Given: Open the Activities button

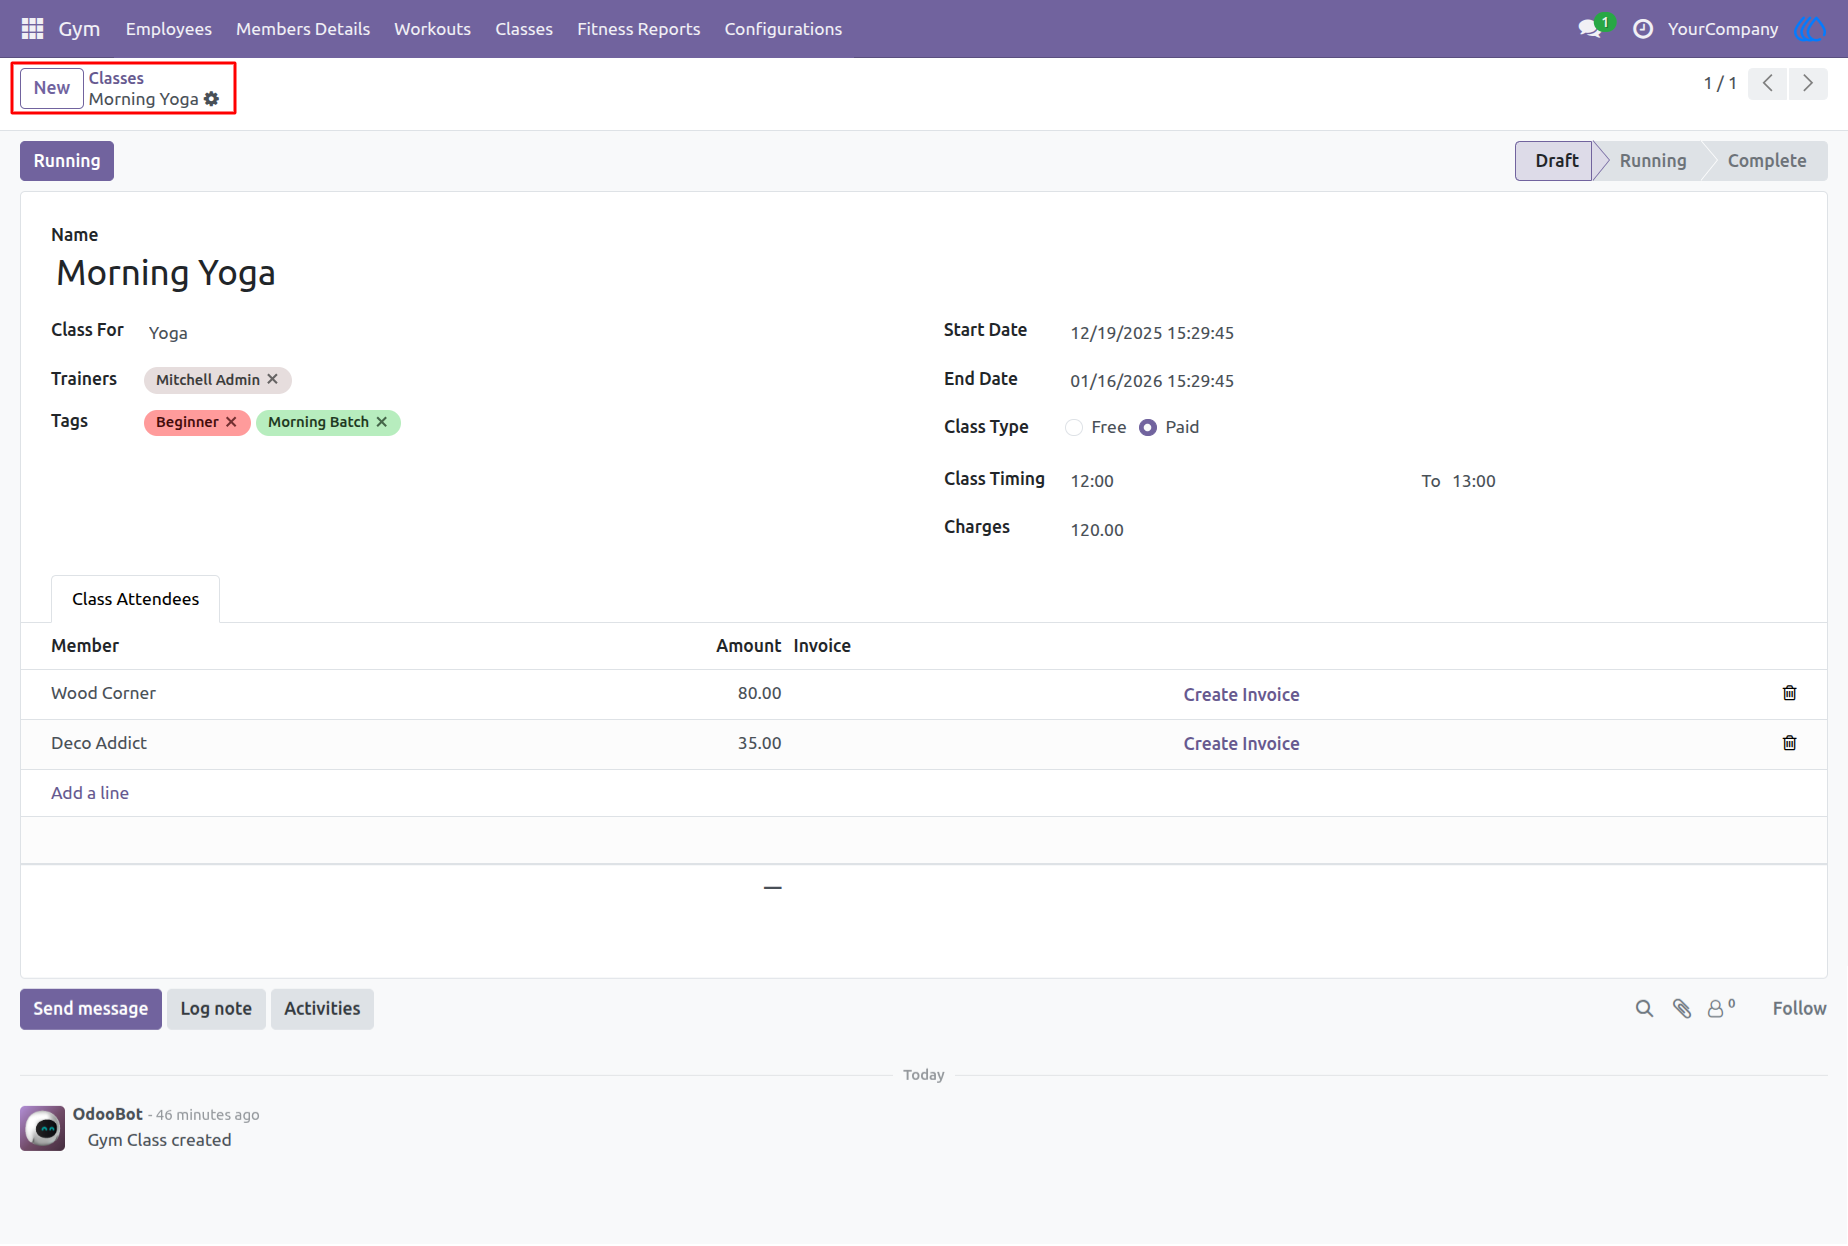Looking at the screenshot, I should tap(322, 1009).
